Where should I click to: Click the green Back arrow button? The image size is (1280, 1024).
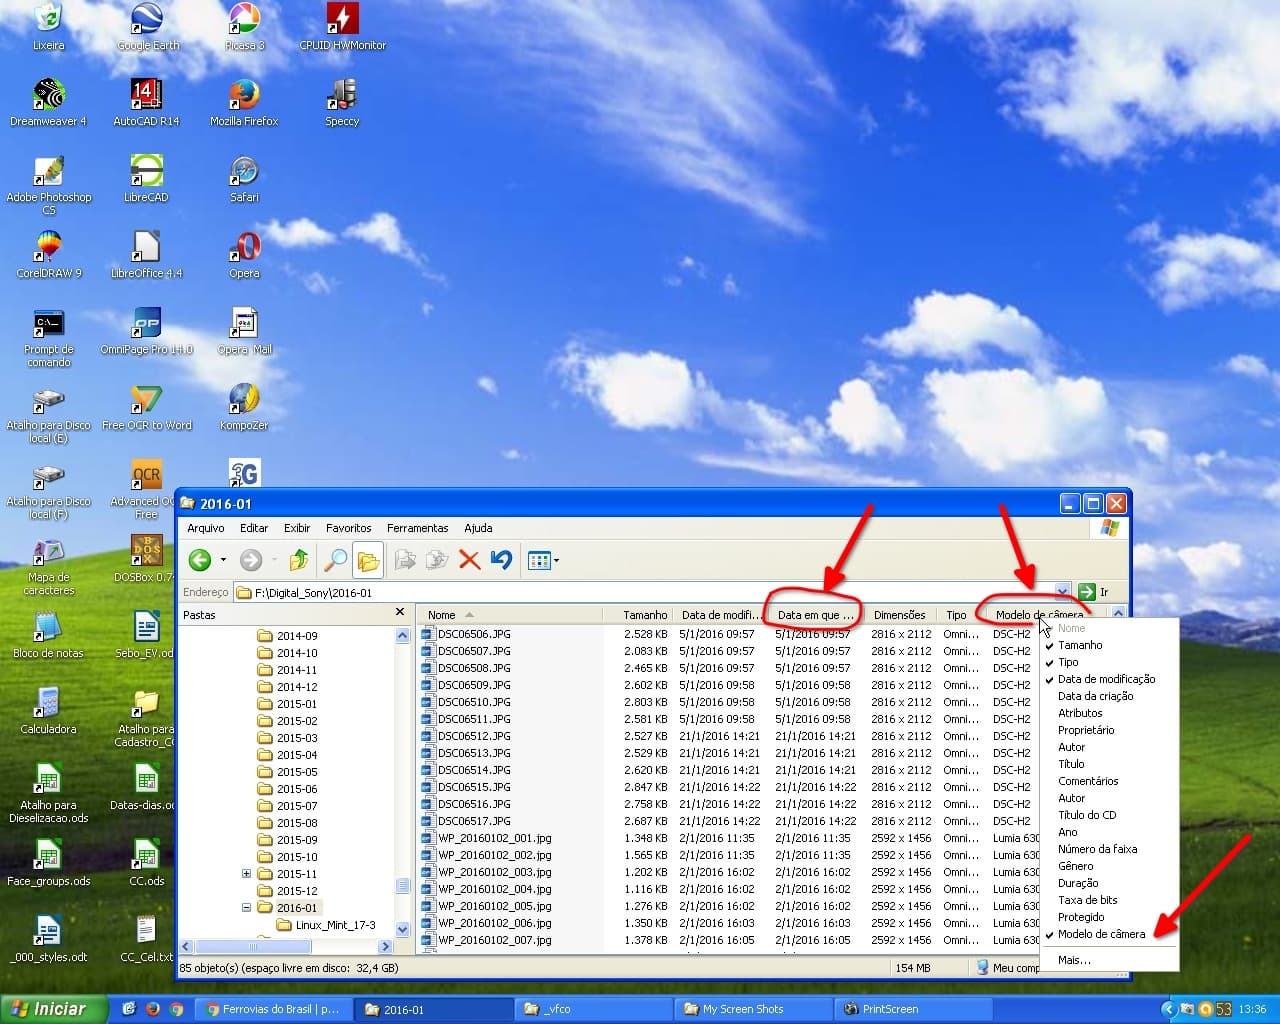[200, 560]
